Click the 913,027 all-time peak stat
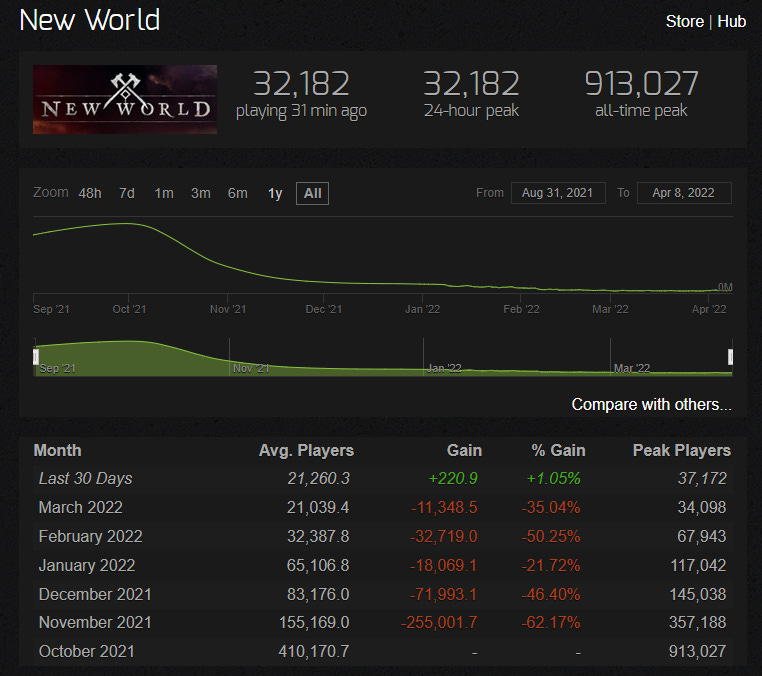 [x=641, y=84]
